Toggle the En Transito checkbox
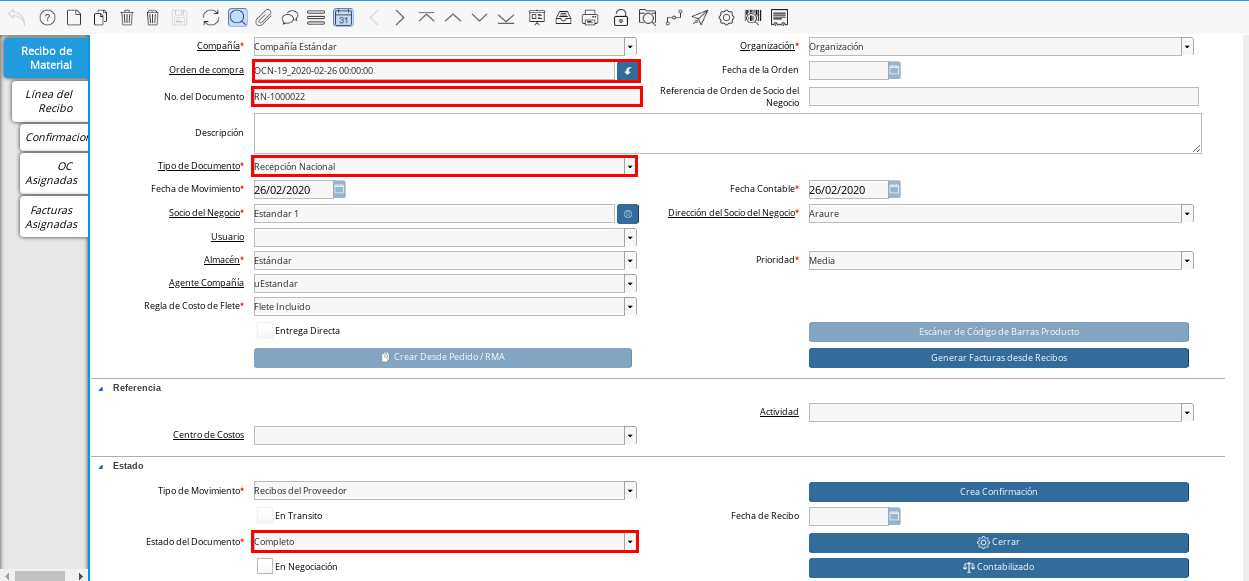 (x=264, y=515)
